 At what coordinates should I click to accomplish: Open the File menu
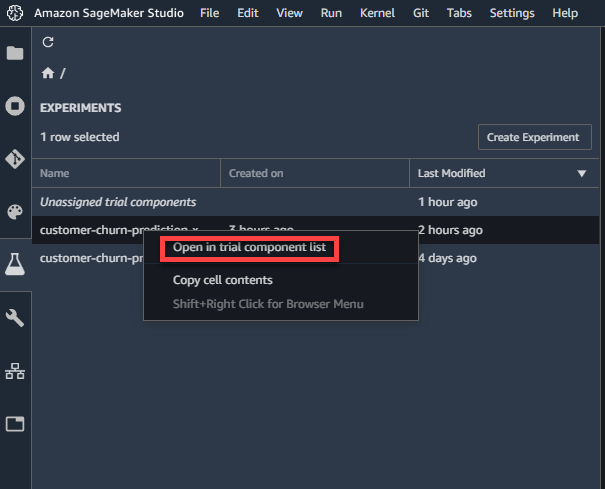(x=210, y=13)
